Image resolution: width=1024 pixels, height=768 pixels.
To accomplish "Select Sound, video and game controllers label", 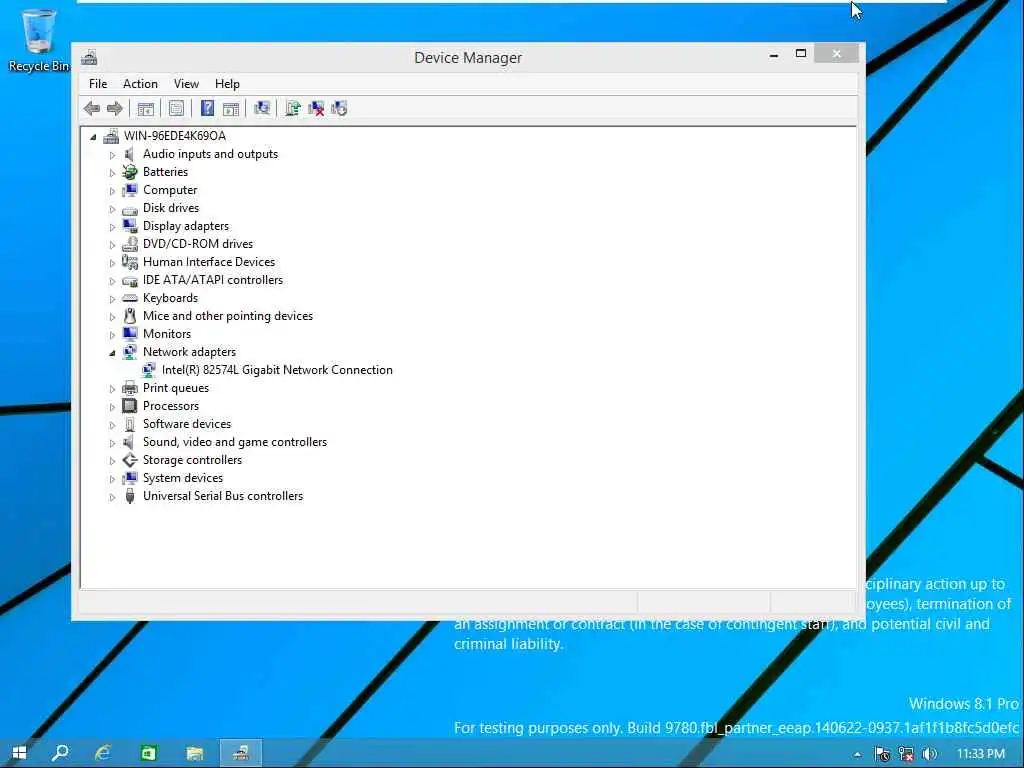I will pyautogui.click(x=235, y=441).
